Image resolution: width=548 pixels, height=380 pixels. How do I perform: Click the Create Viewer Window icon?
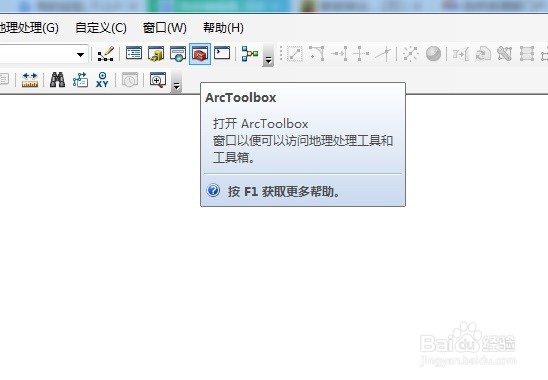(158, 80)
